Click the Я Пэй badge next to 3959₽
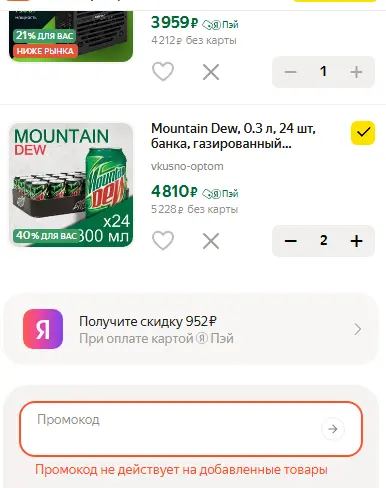The height and width of the screenshot is (488, 386). pos(220,24)
